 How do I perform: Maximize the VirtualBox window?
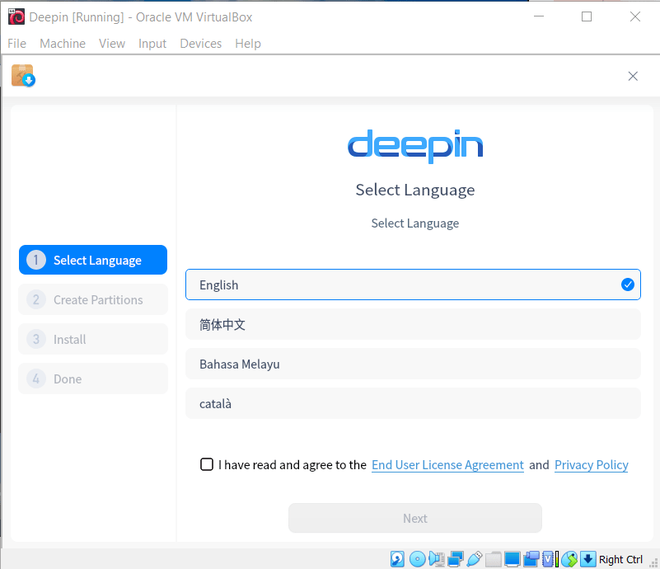[x=587, y=16]
